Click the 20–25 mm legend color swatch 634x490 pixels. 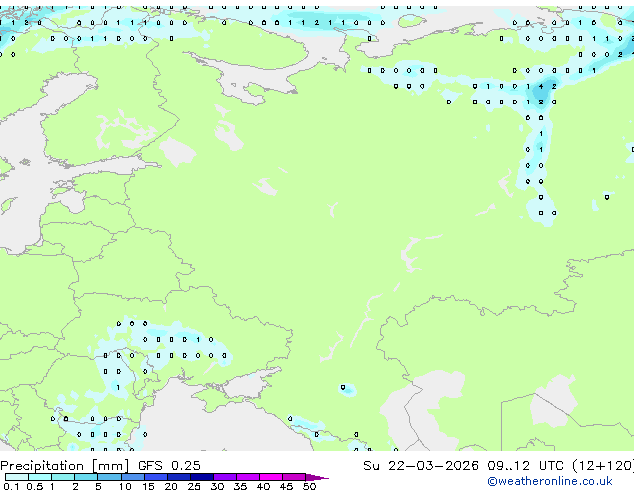[x=178, y=477]
